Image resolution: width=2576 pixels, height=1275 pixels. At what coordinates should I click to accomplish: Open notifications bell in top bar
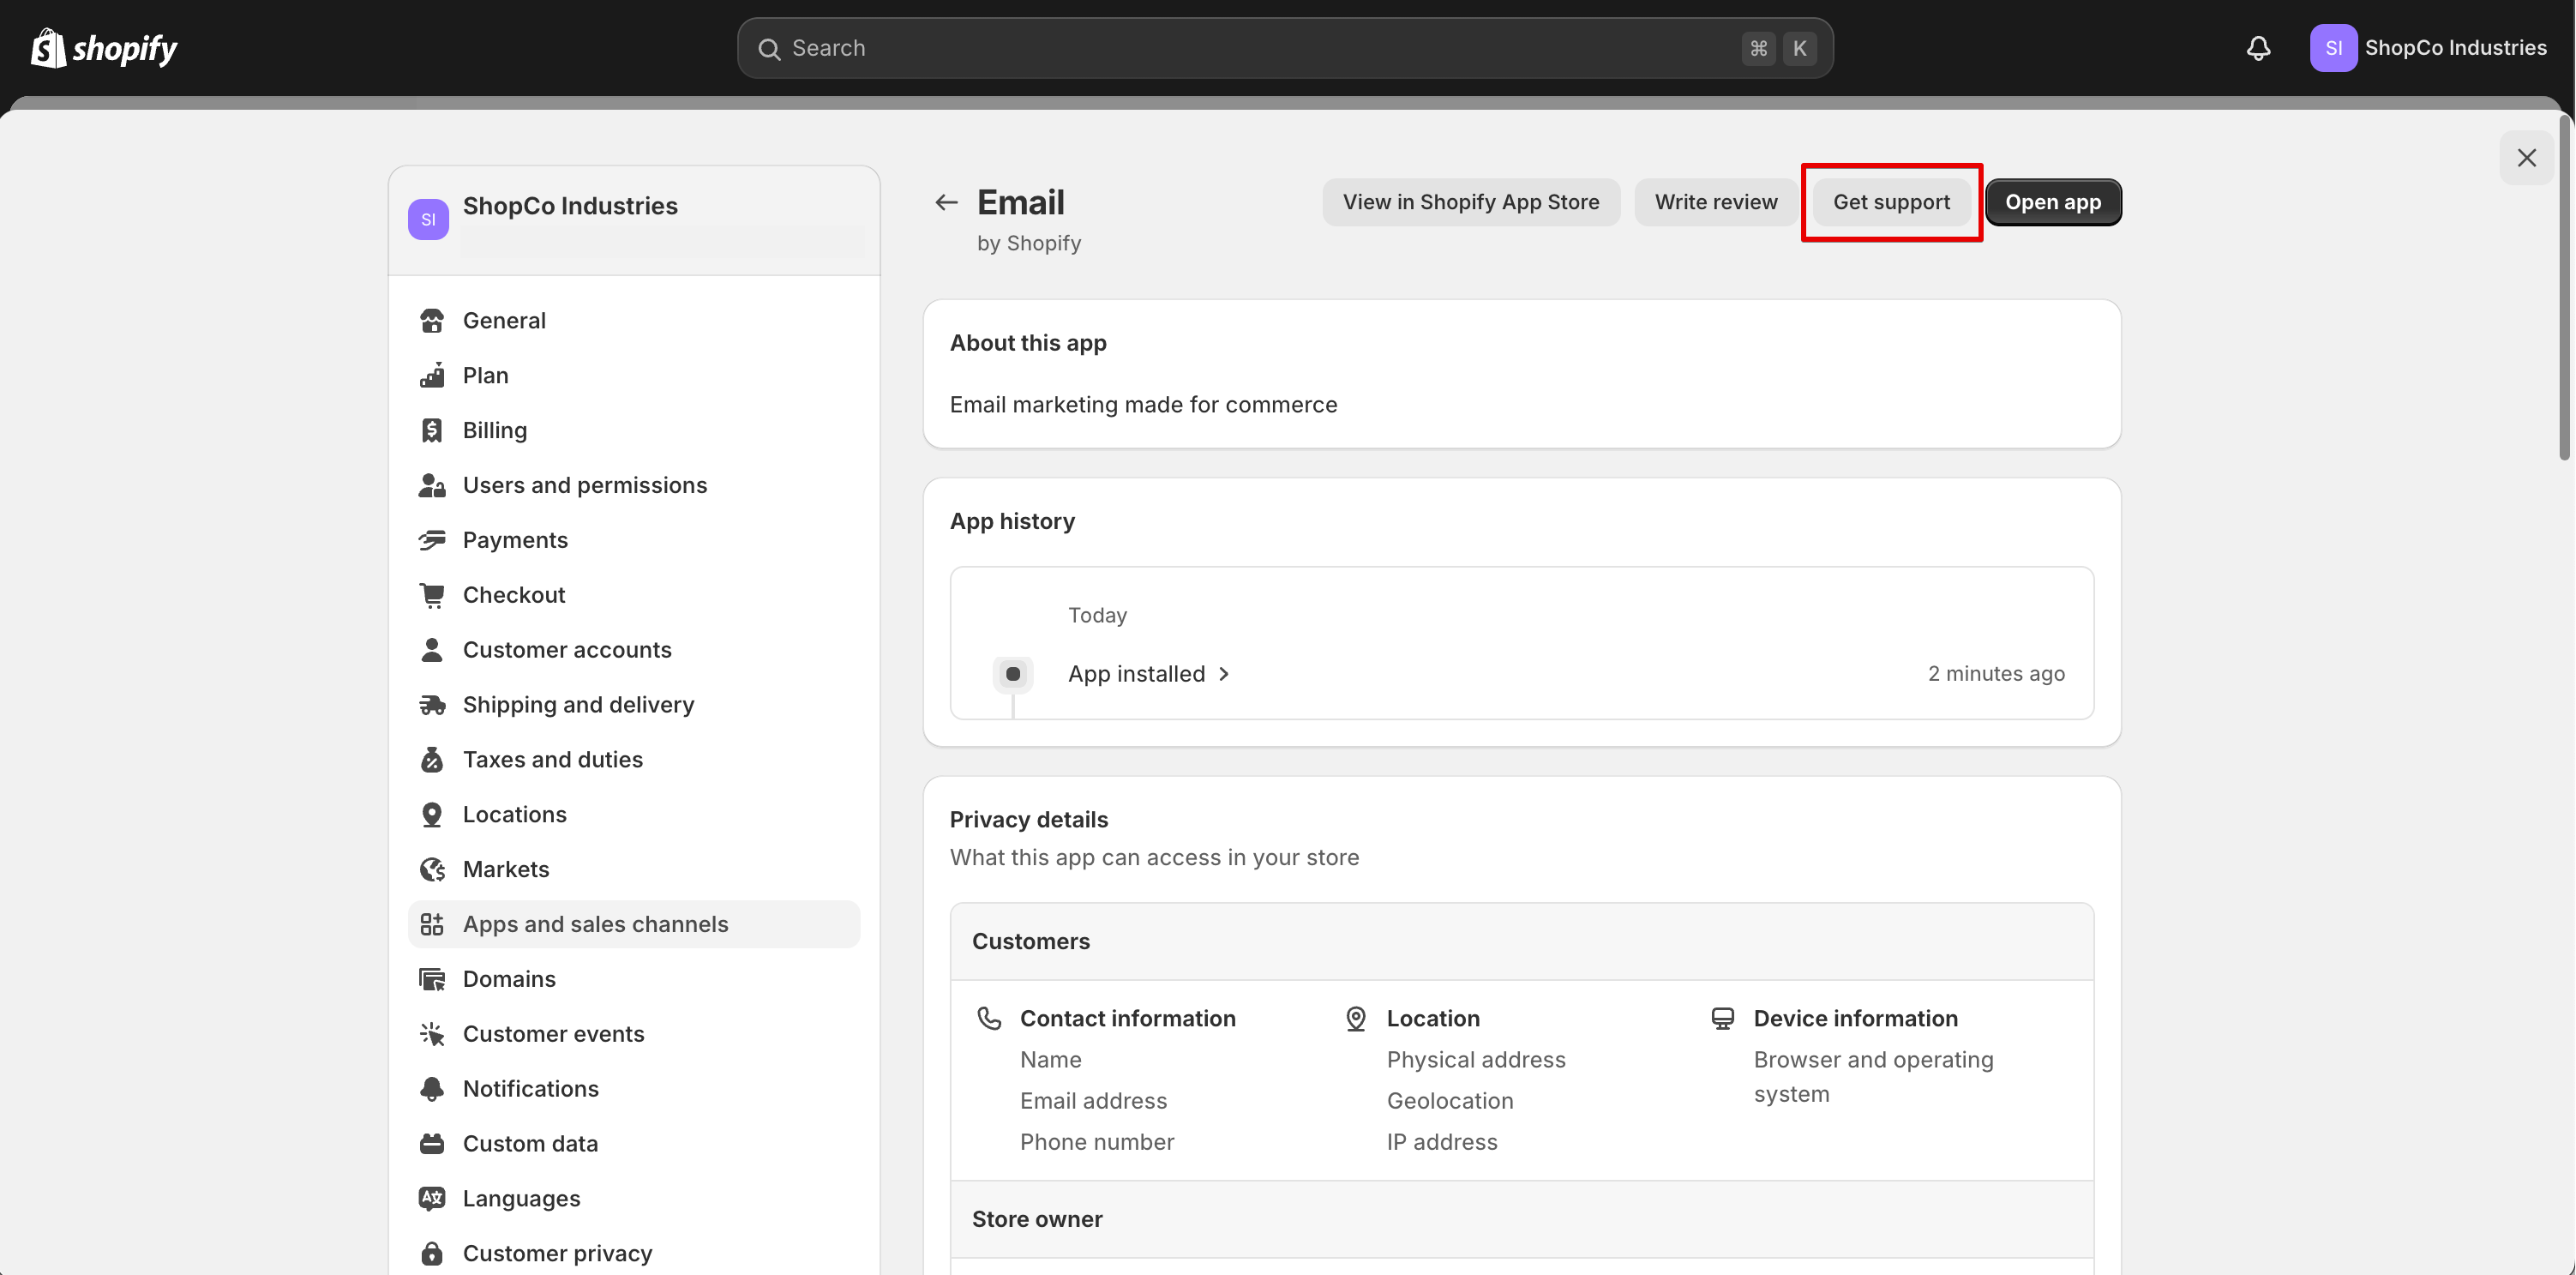2258,48
